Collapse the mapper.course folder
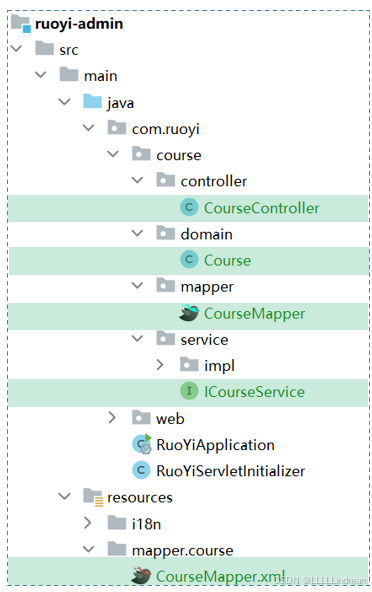Viewport: 372px width, 592px height. tap(88, 549)
